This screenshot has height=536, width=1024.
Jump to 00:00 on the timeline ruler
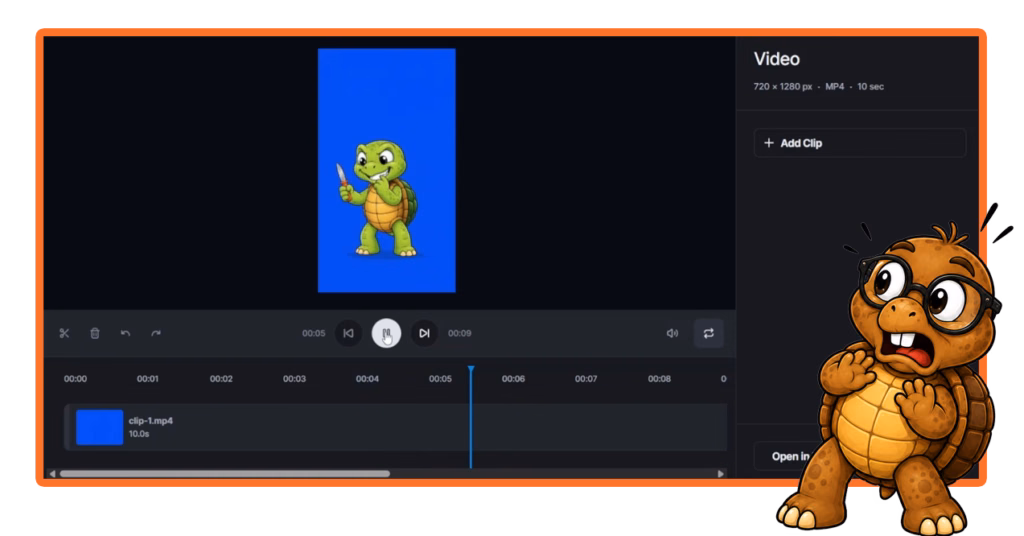pos(75,379)
